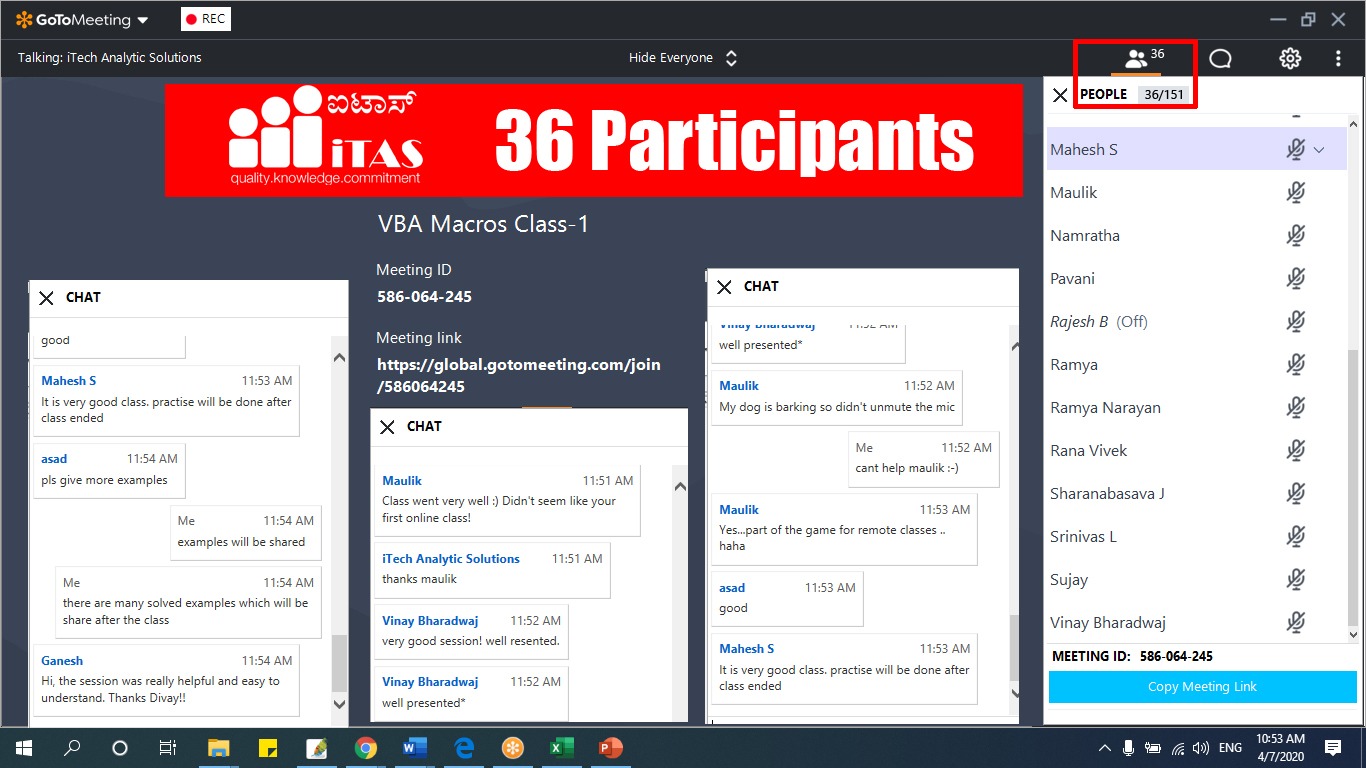Toggle Maulik's muted microphone icon
Image resolution: width=1366 pixels, height=768 pixels.
1295,193
